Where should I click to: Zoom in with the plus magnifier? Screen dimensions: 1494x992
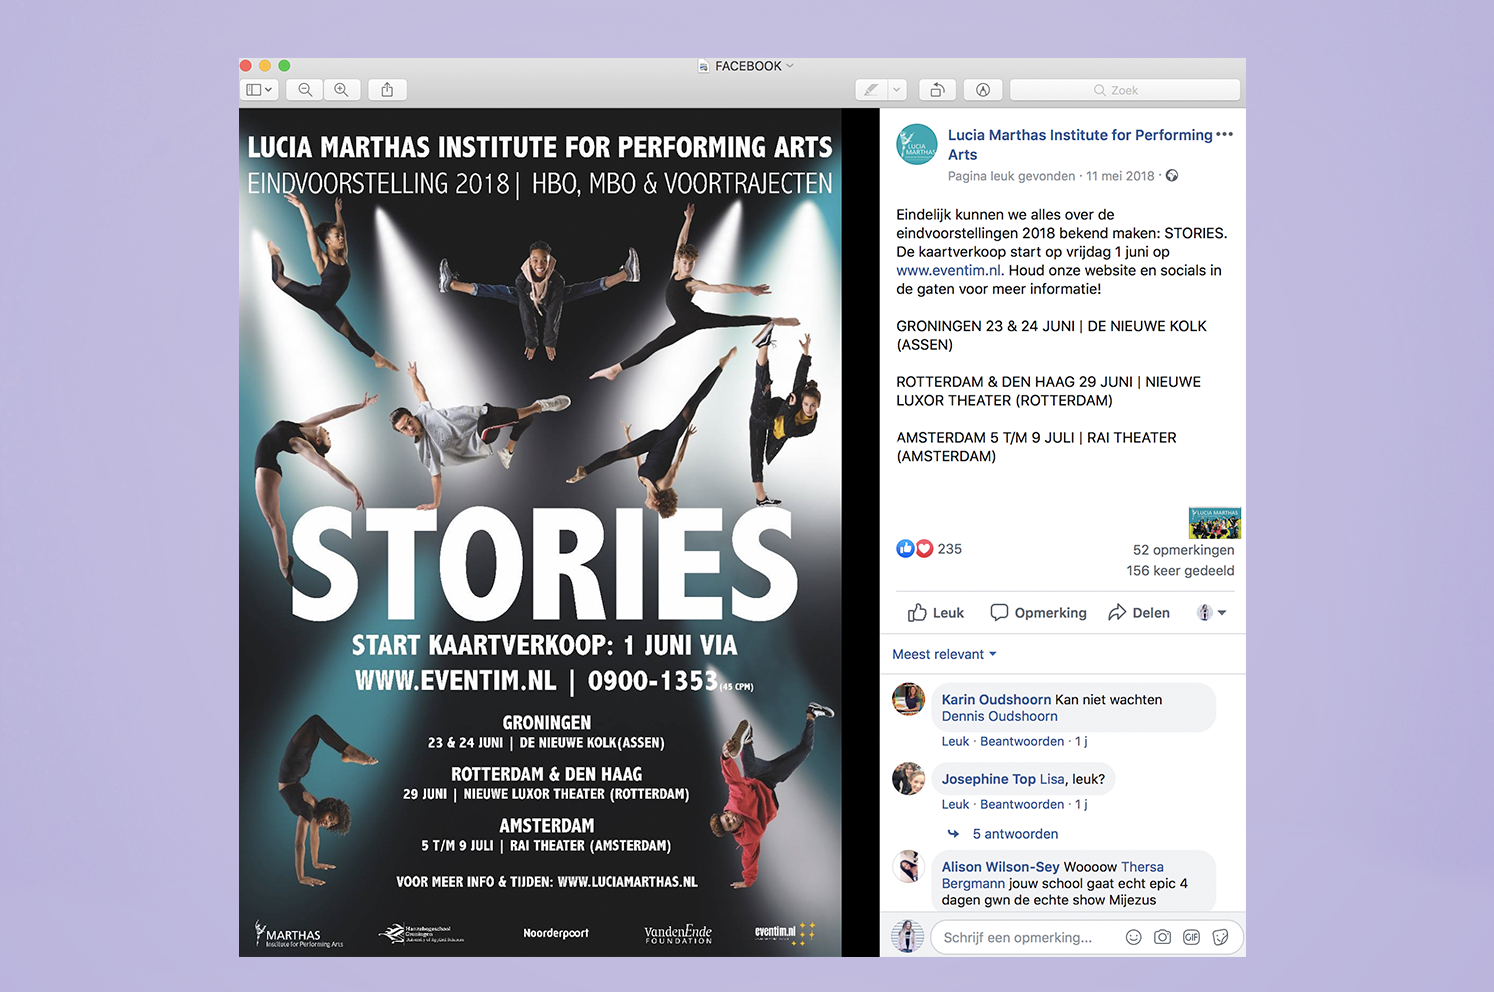point(341,90)
